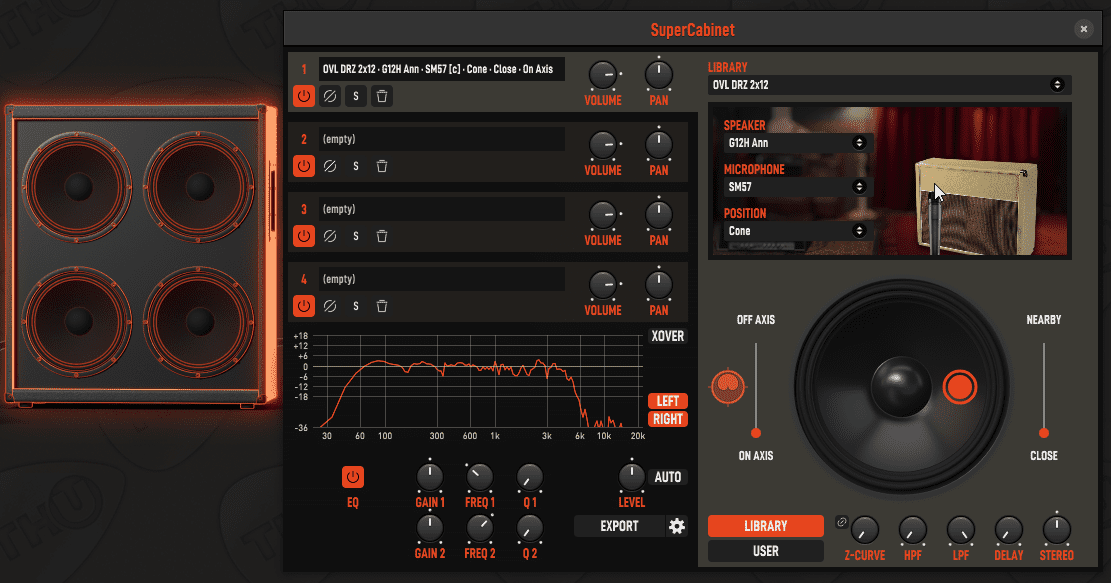Click the link icon beside Z-CURVE
The width and height of the screenshot is (1111, 583).
[842, 522]
